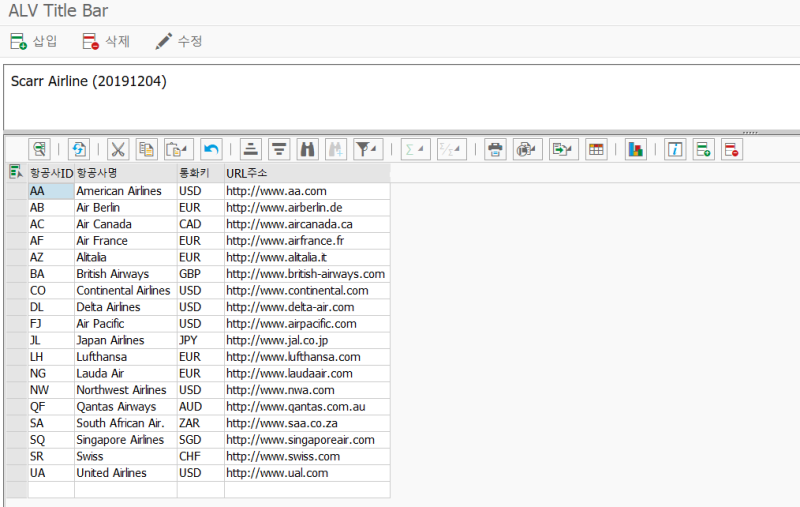The image size is (800, 507).
Task: Click 'http://www.ual.com' URL cell
Action: (307, 473)
